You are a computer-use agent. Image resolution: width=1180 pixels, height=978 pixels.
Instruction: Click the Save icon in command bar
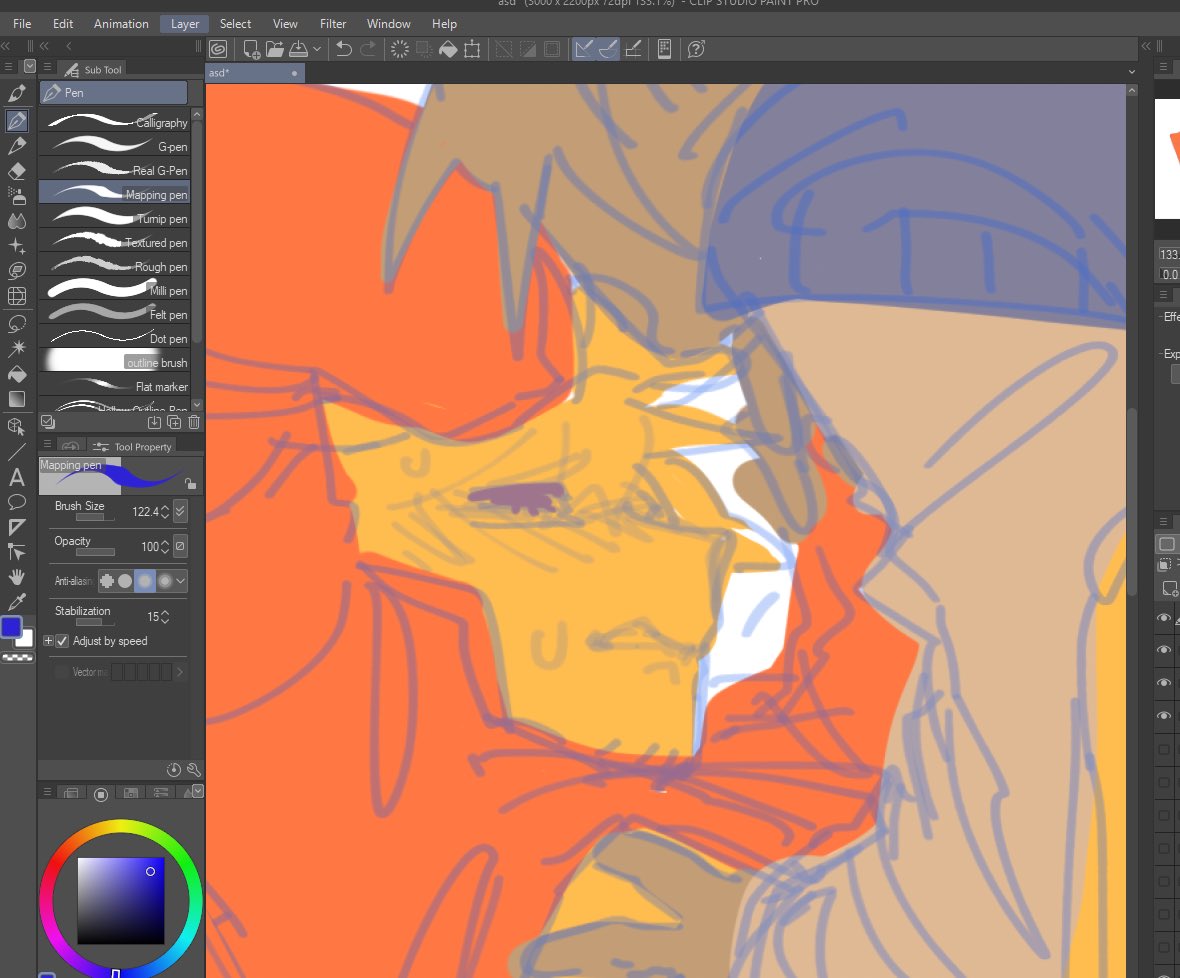coord(299,50)
